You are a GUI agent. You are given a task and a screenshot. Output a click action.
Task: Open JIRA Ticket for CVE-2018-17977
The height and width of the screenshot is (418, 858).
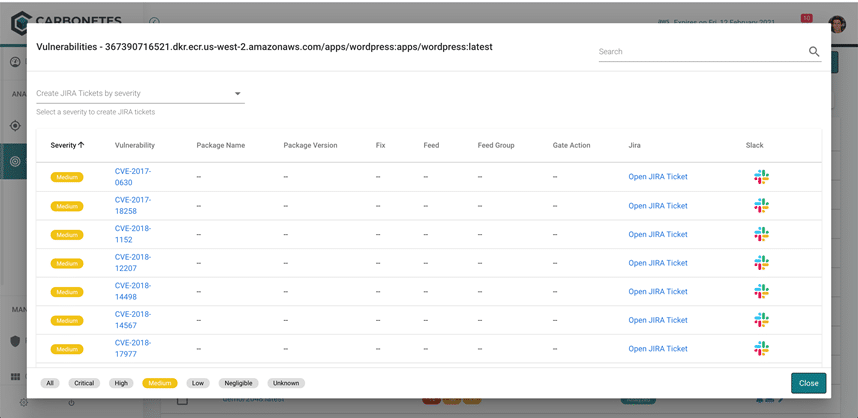click(x=658, y=349)
